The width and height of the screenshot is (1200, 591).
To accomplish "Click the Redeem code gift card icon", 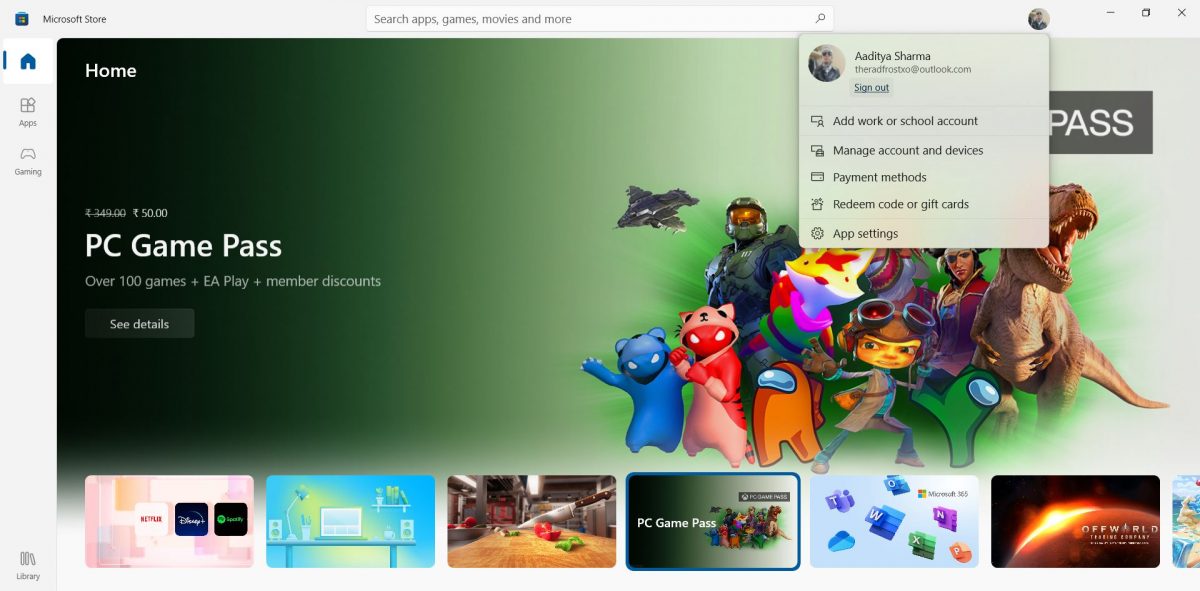I will [817, 204].
